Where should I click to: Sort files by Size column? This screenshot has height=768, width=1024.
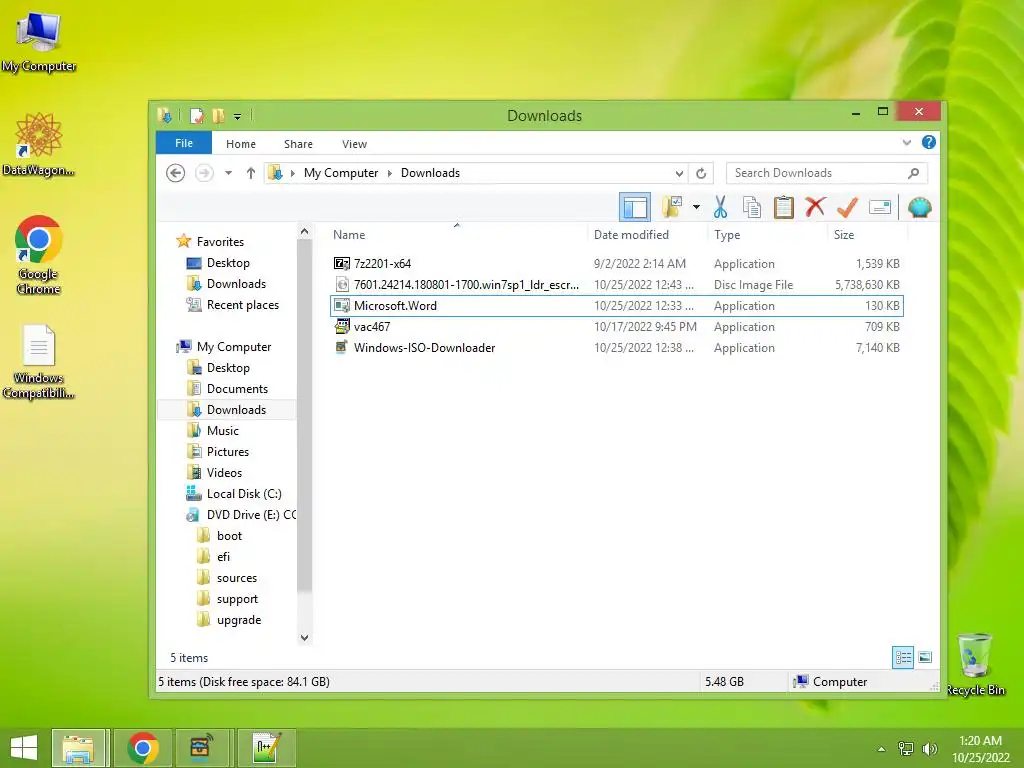(844, 235)
